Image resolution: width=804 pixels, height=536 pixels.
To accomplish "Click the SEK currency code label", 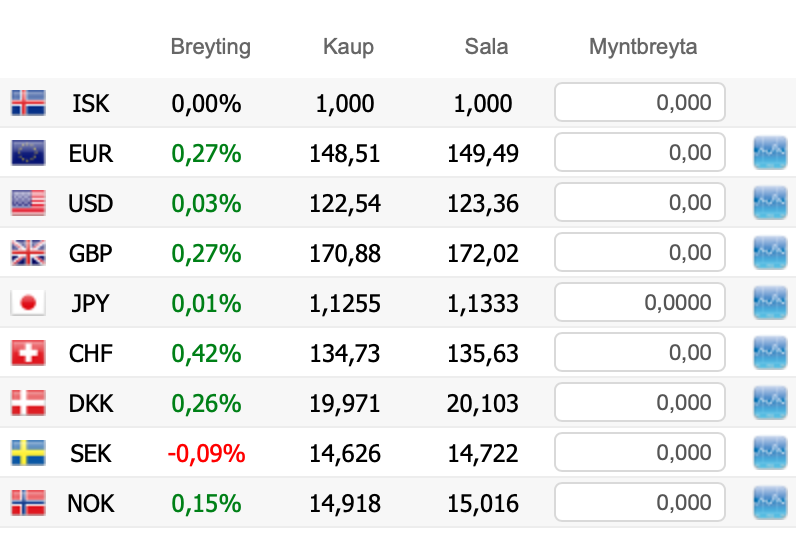I will pos(91,453).
